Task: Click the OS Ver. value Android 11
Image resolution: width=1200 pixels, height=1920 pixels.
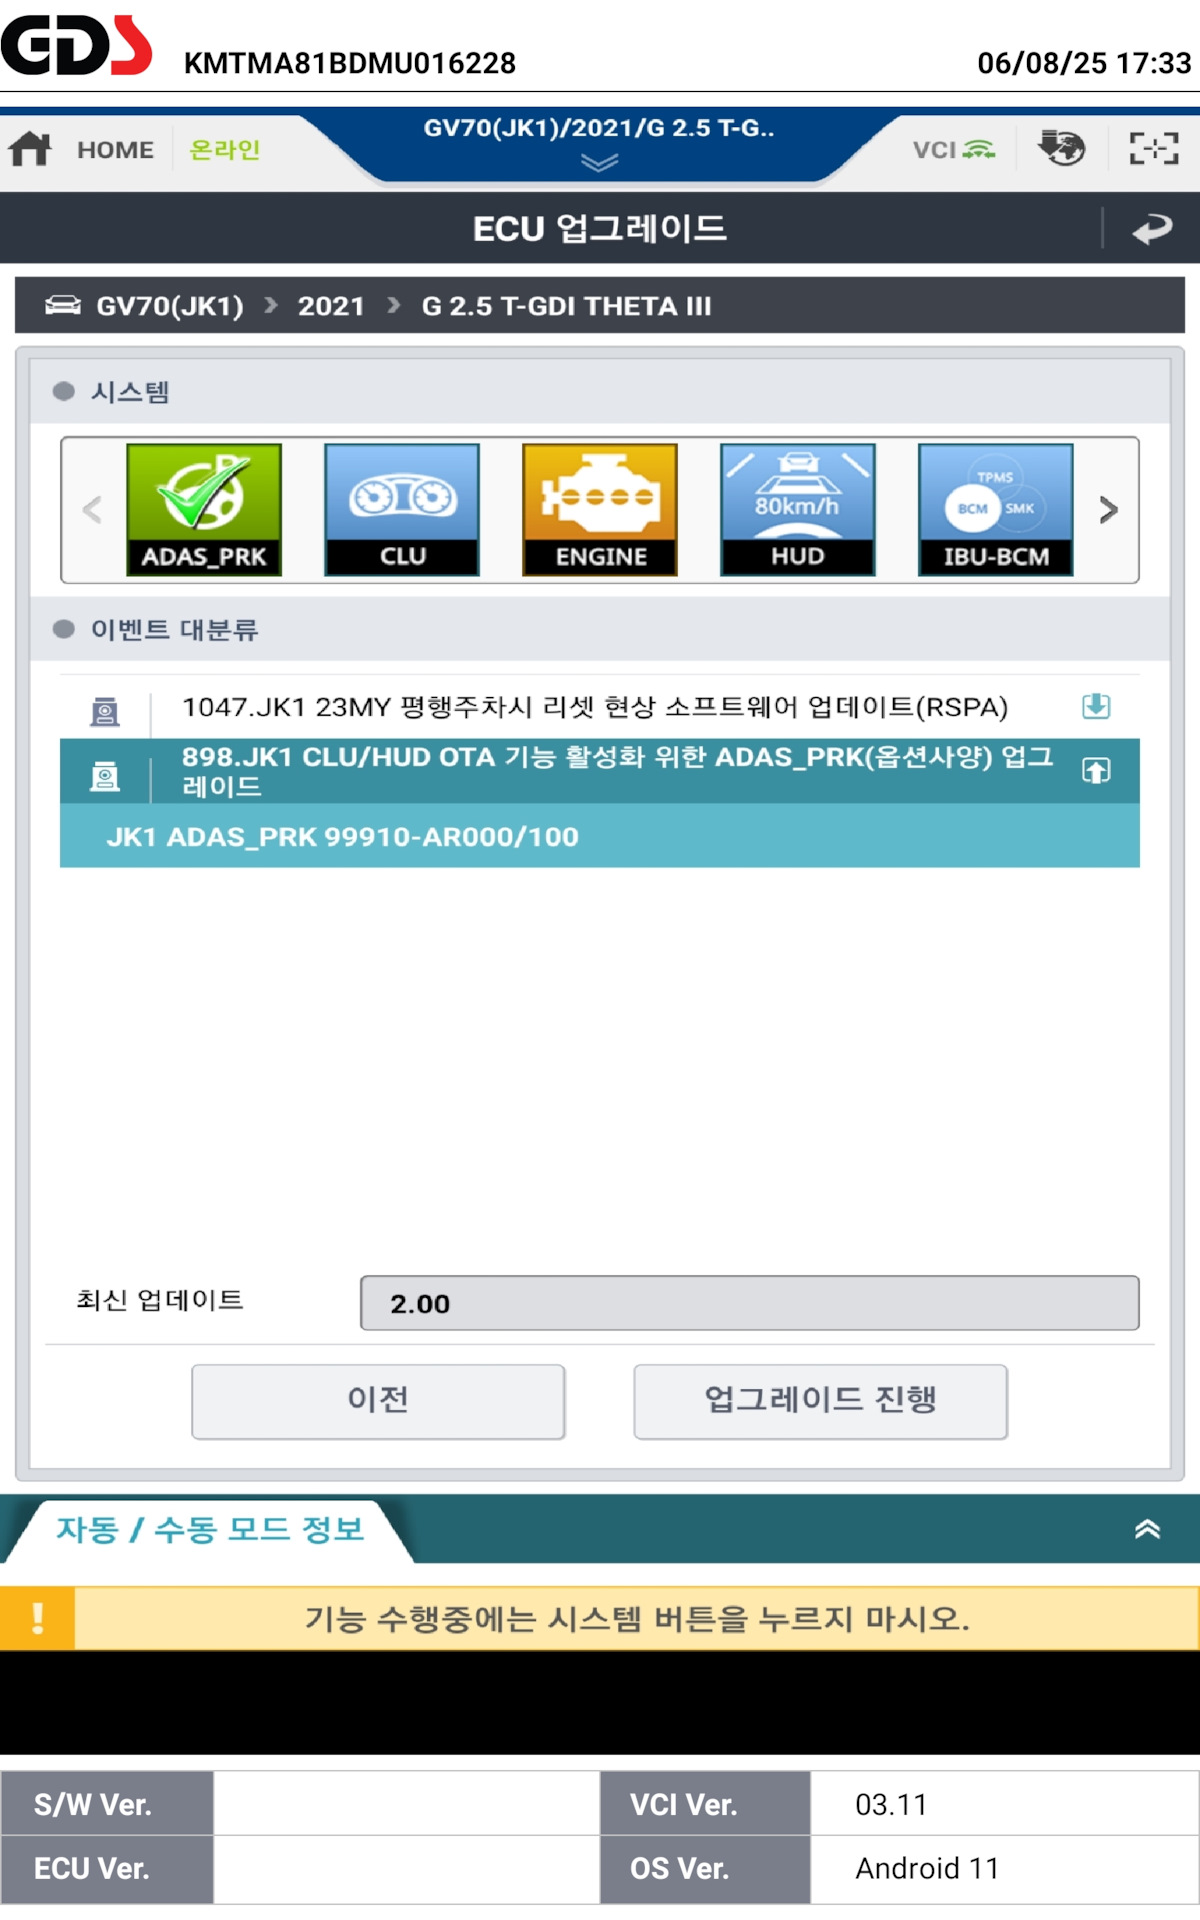Action: tap(927, 1868)
